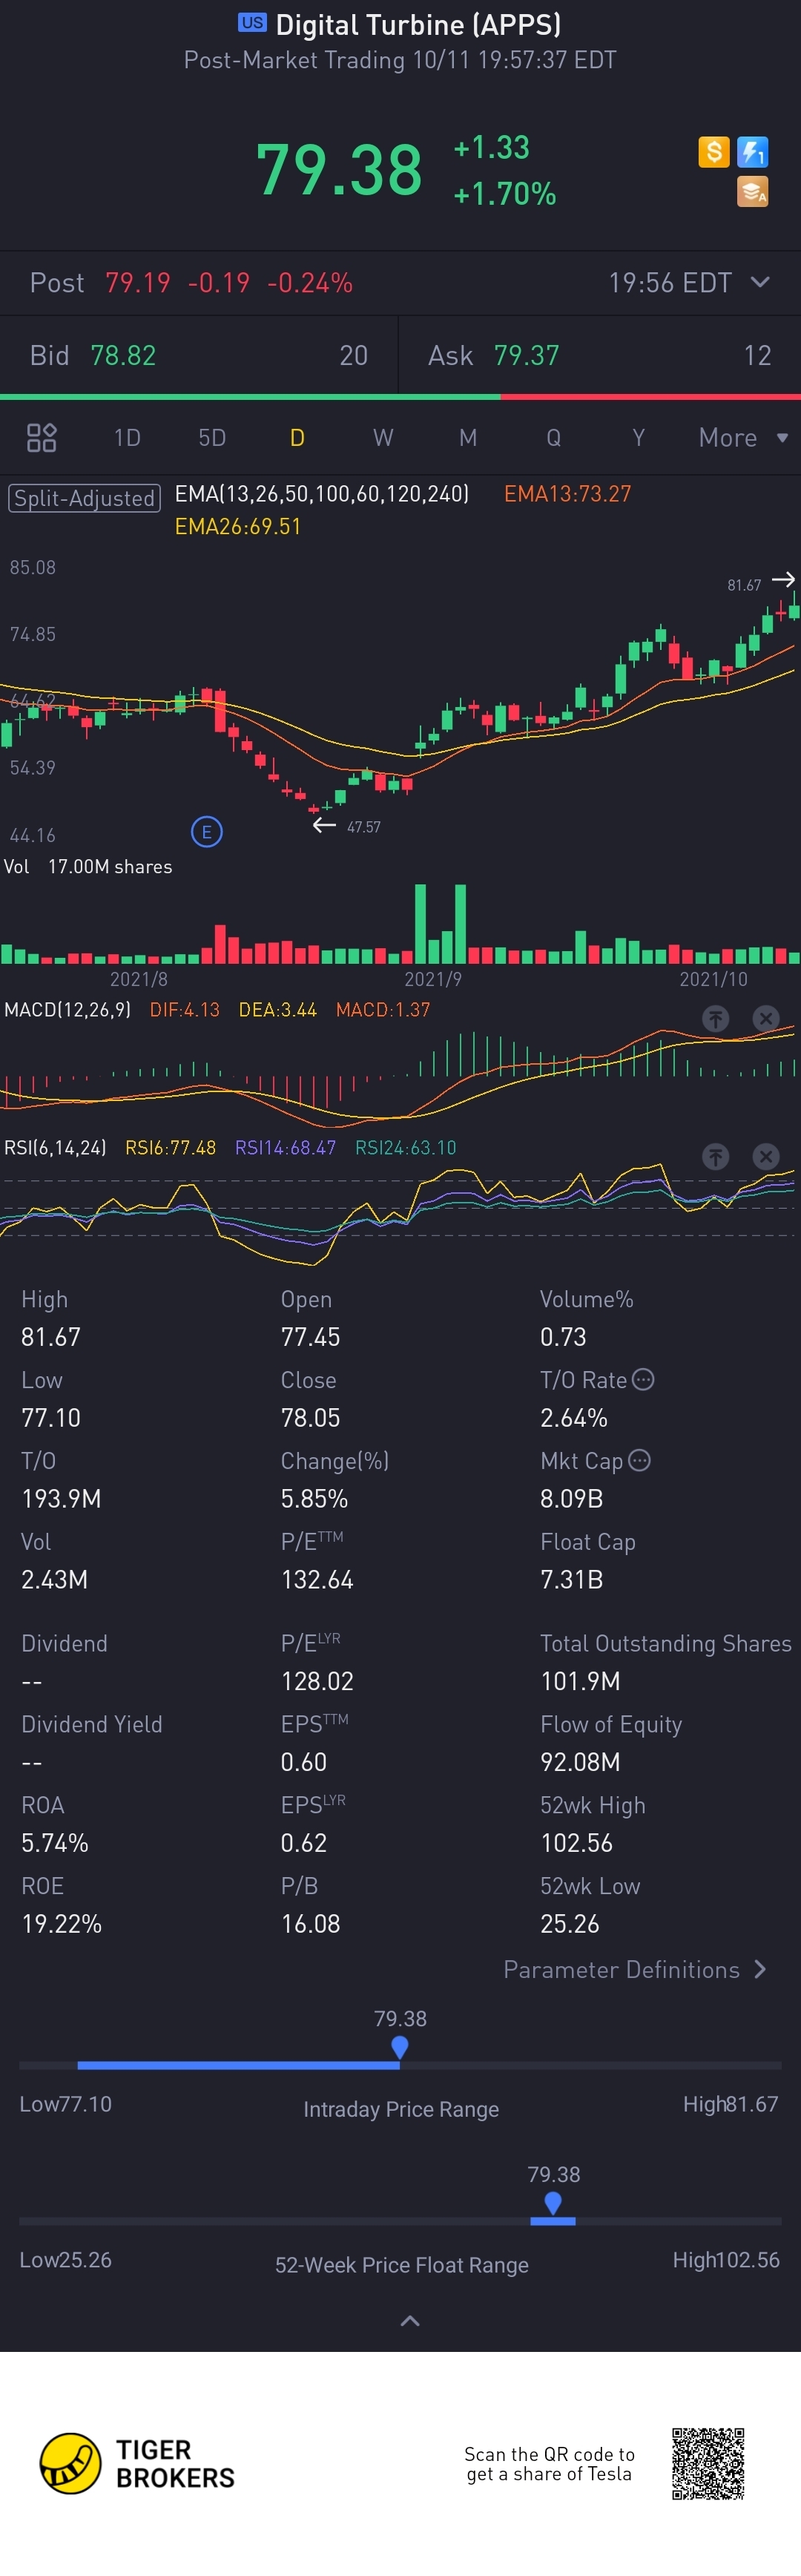The width and height of the screenshot is (801, 2576).
Task: Tap the Tiger Brokers logo
Action: (138, 2463)
